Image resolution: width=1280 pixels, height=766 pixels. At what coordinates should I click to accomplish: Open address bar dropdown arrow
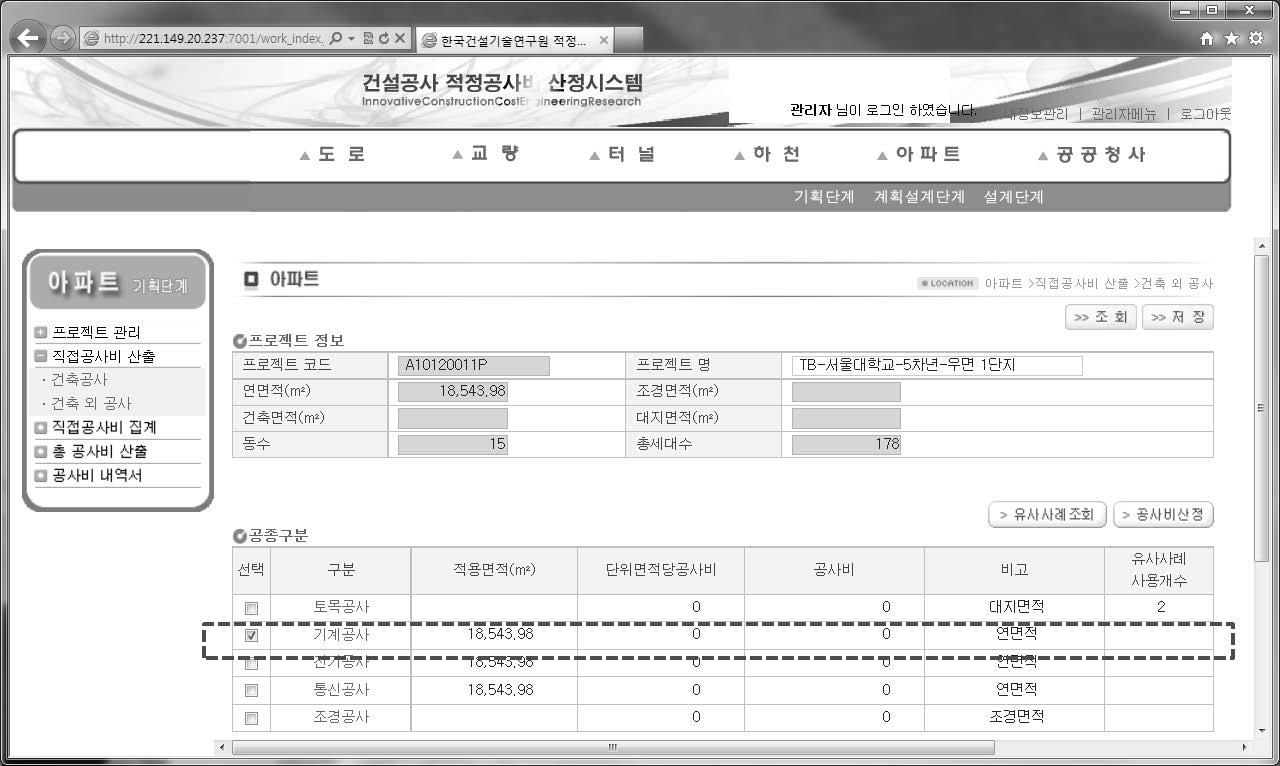tap(352, 38)
